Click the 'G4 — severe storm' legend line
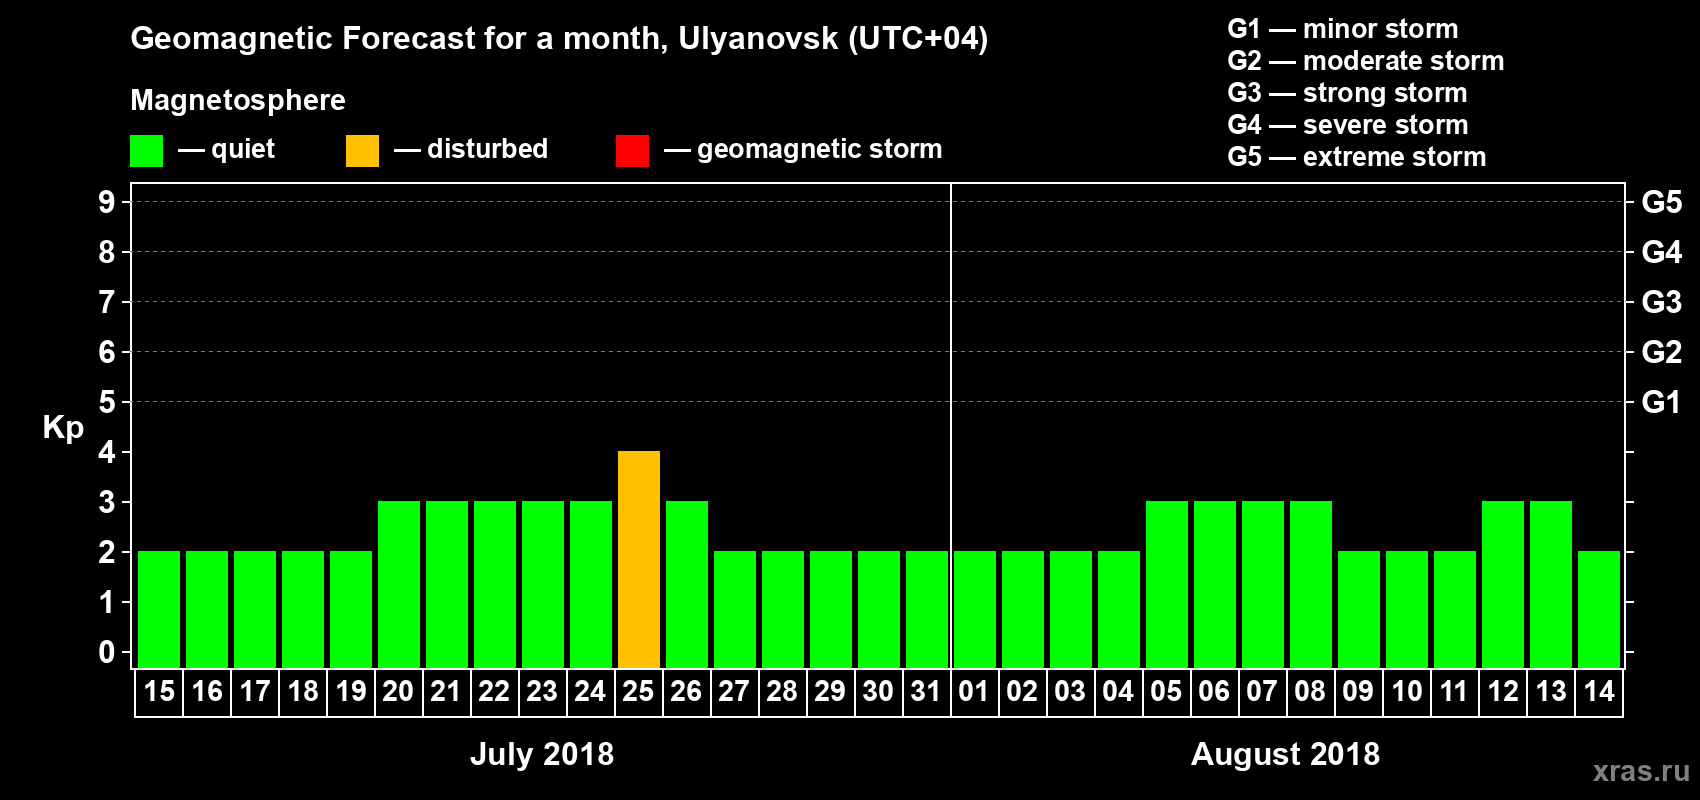This screenshot has height=800, width=1700. tap(1348, 125)
